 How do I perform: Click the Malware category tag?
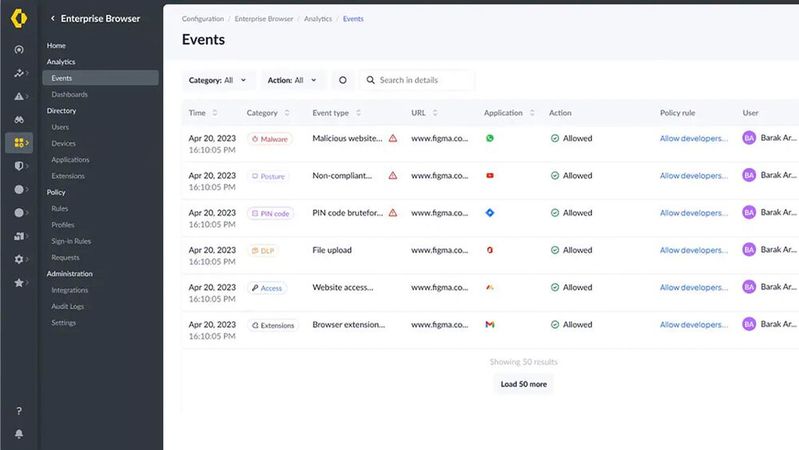coord(270,139)
